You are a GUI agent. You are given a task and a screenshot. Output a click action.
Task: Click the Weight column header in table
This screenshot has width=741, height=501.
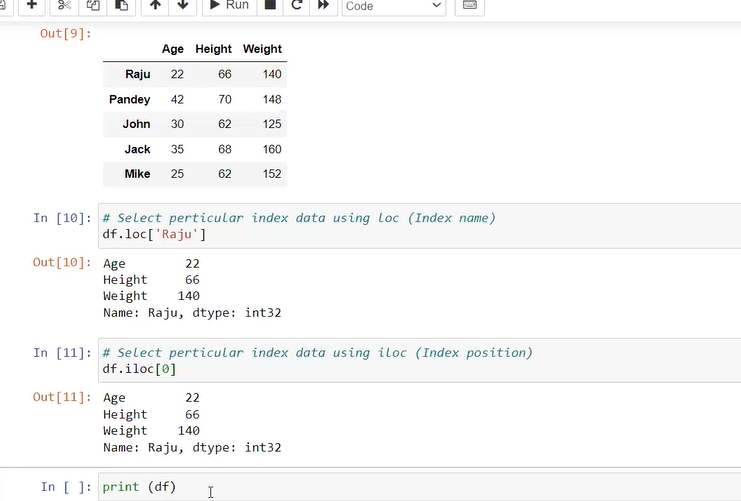click(x=262, y=49)
